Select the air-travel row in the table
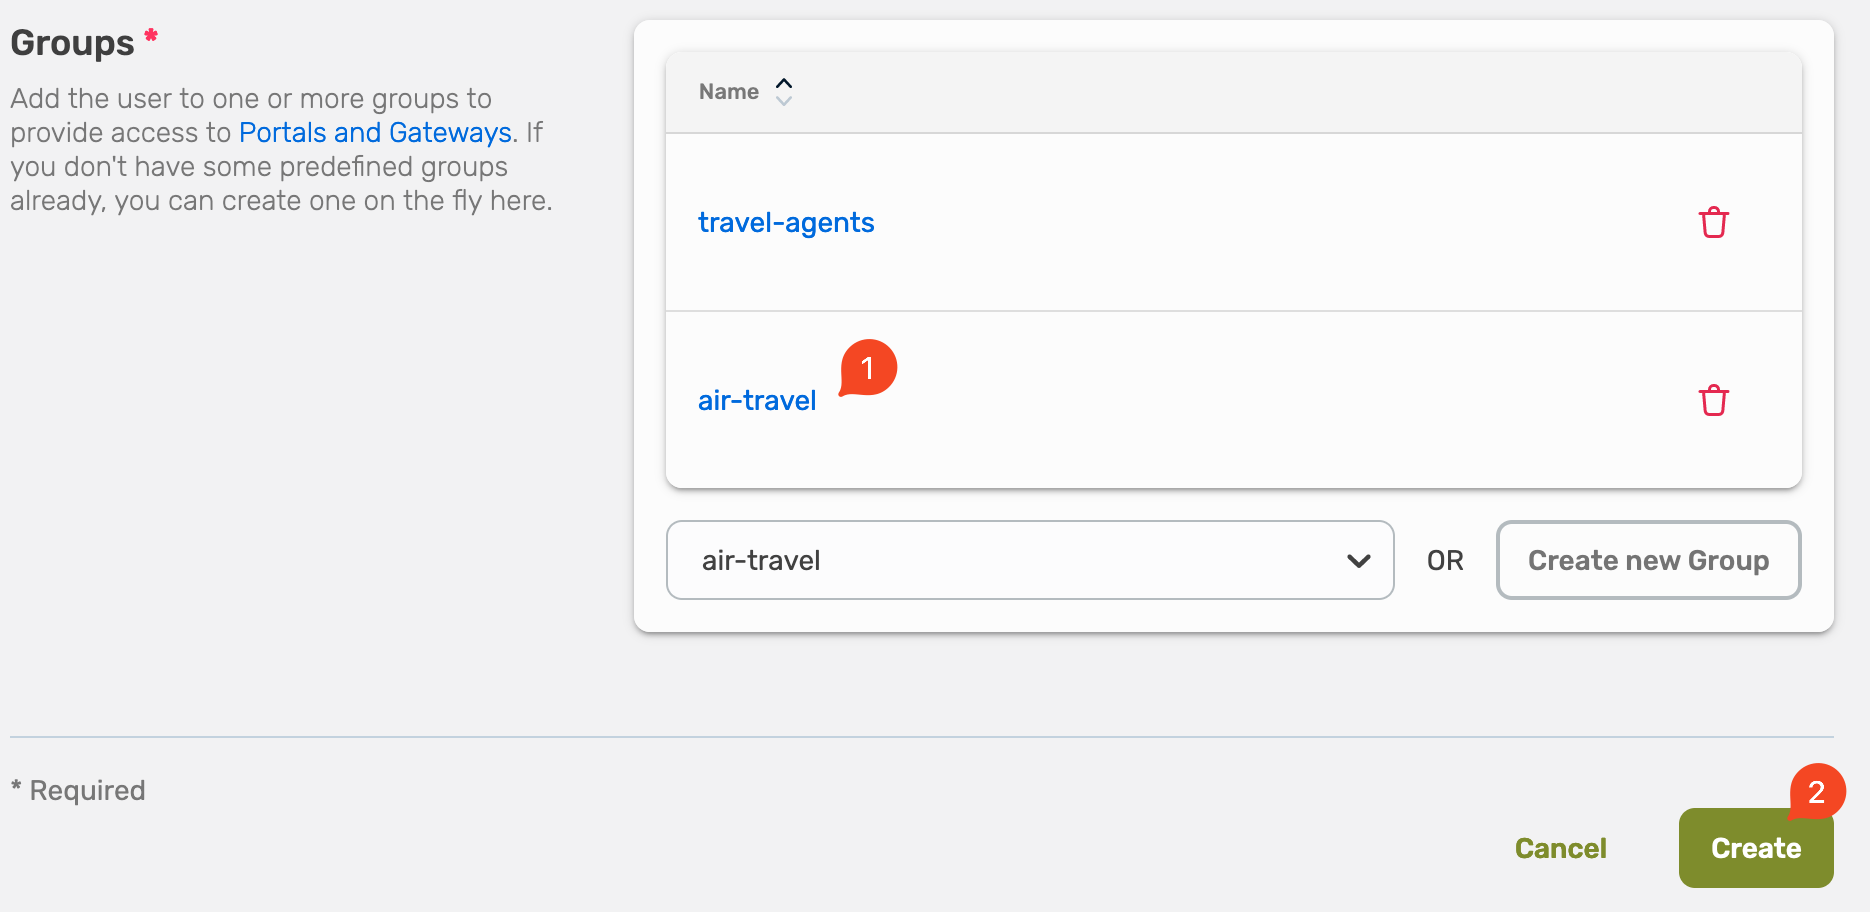The width and height of the screenshot is (1870, 912). click(x=757, y=400)
